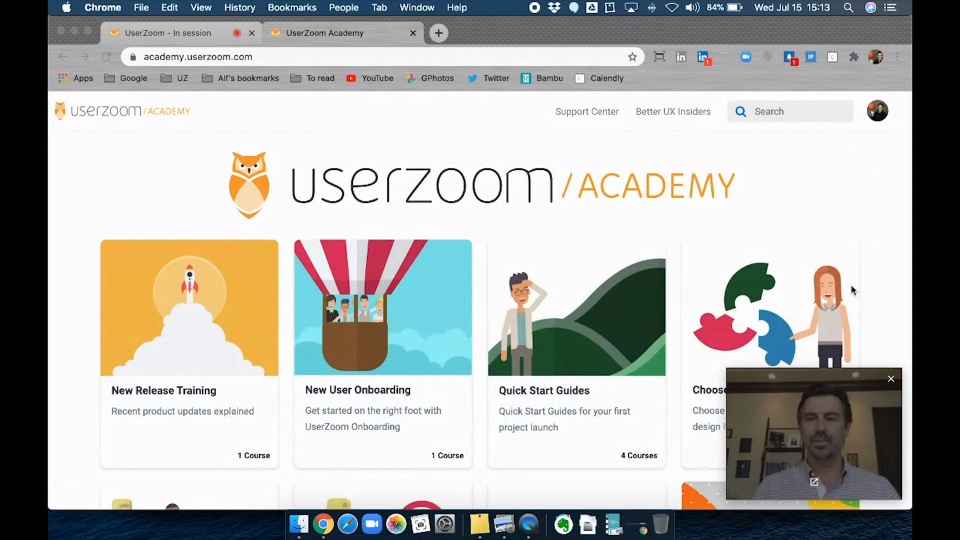Click the blue LinkedIn extension with badge
Screen dimensions: 960x540
tap(703, 58)
